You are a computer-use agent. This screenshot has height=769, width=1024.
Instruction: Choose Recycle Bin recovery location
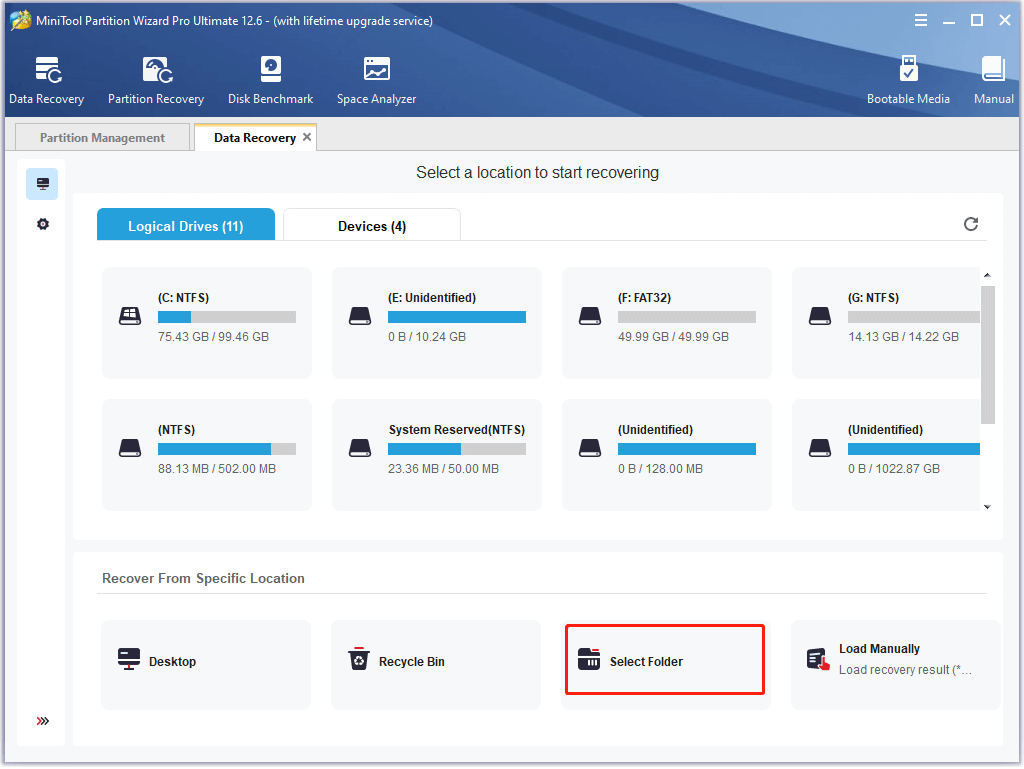[x=436, y=665]
